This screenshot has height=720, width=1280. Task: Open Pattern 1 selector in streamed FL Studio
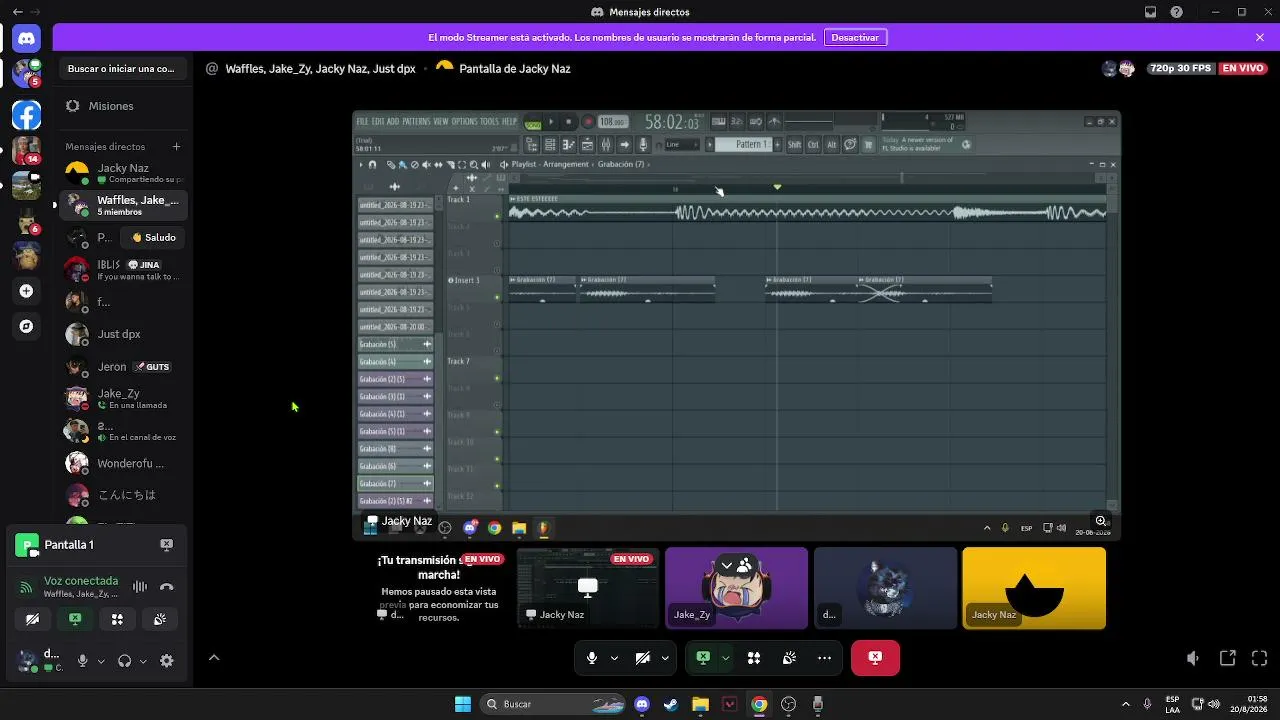pos(745,144)
